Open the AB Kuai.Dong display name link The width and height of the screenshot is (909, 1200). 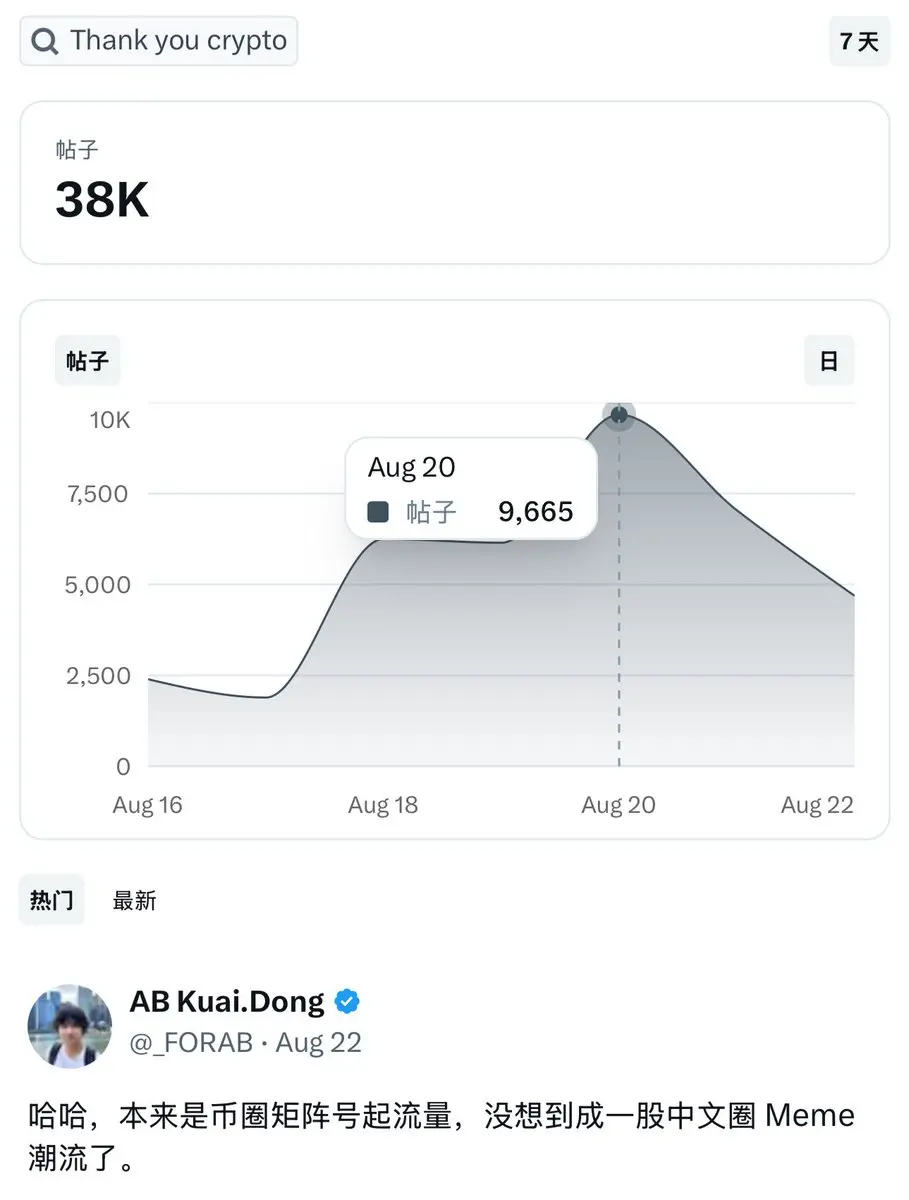tap(227, 1001)
